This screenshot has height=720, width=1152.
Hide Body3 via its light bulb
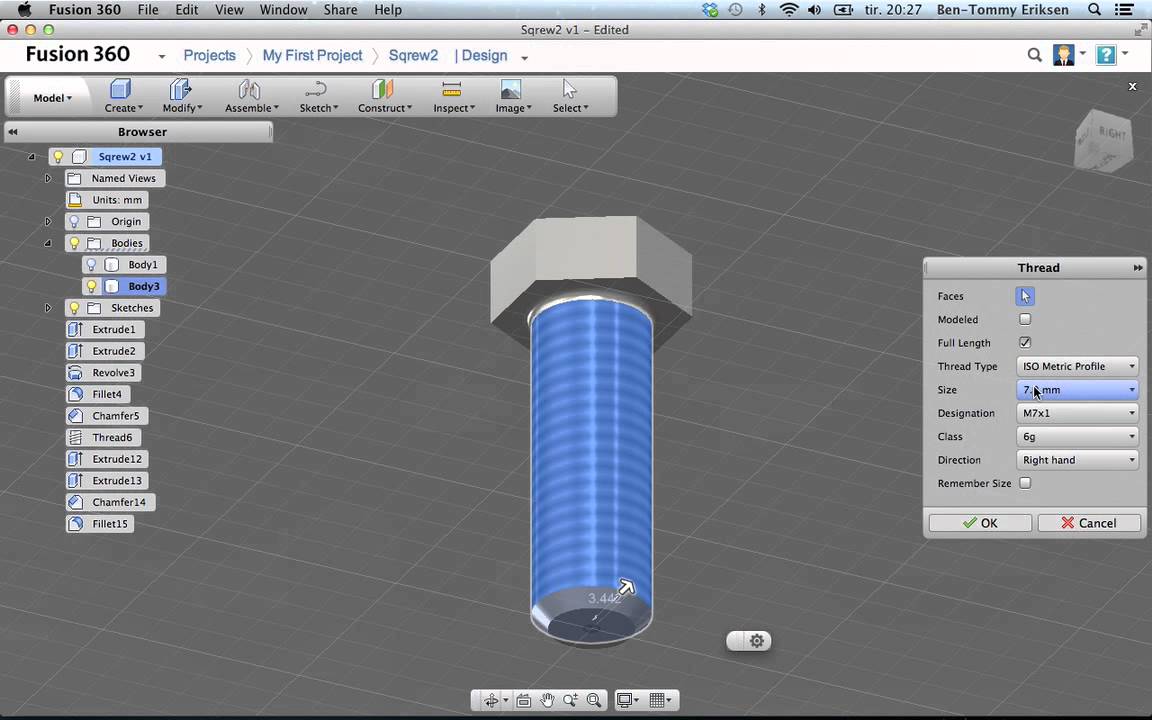tap(91, 286)
